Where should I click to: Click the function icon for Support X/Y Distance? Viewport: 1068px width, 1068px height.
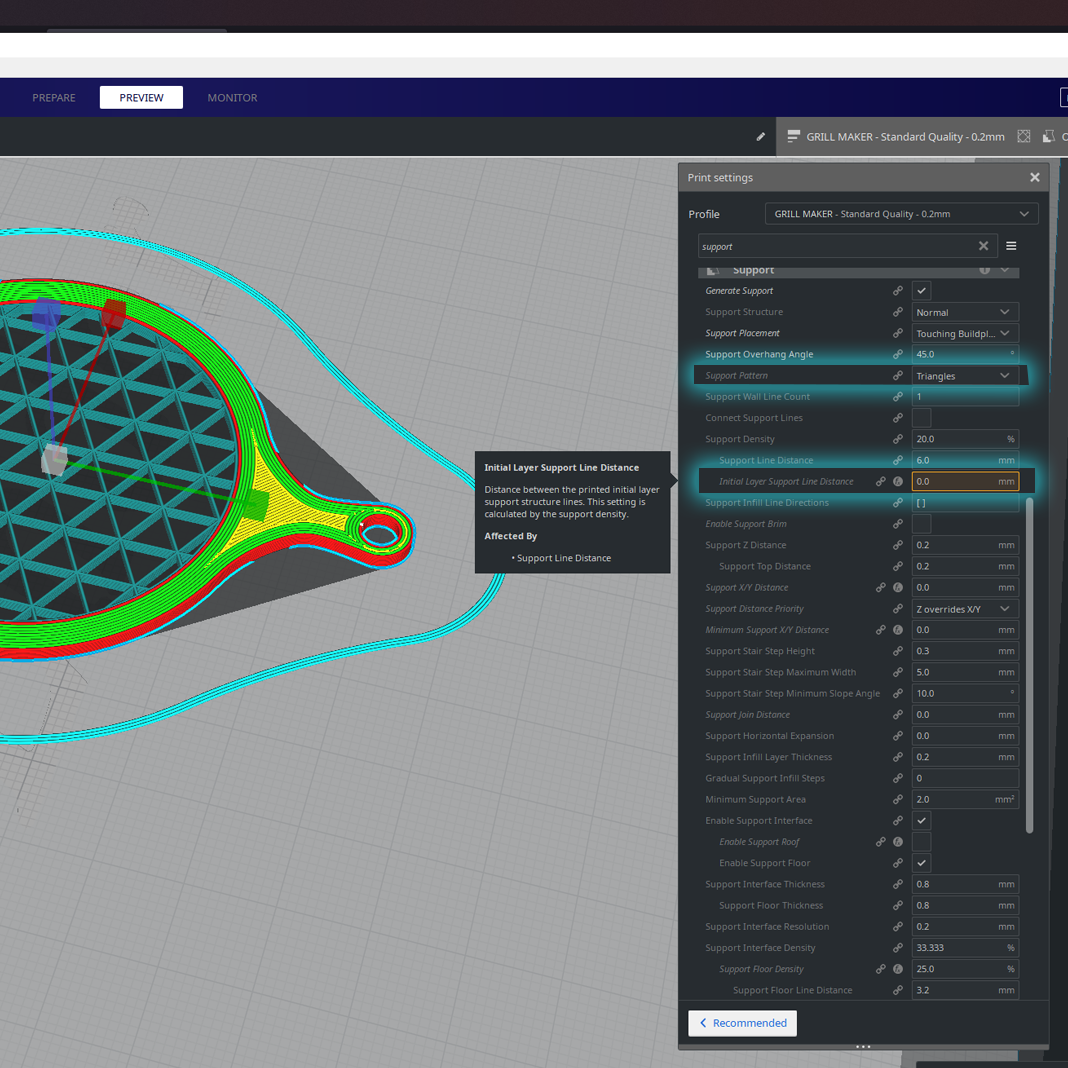pos(898,587)
